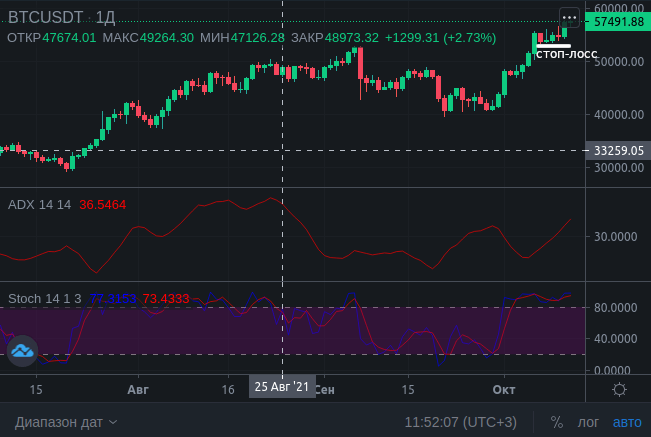Toggle percent scale mode

pos(556,422)
